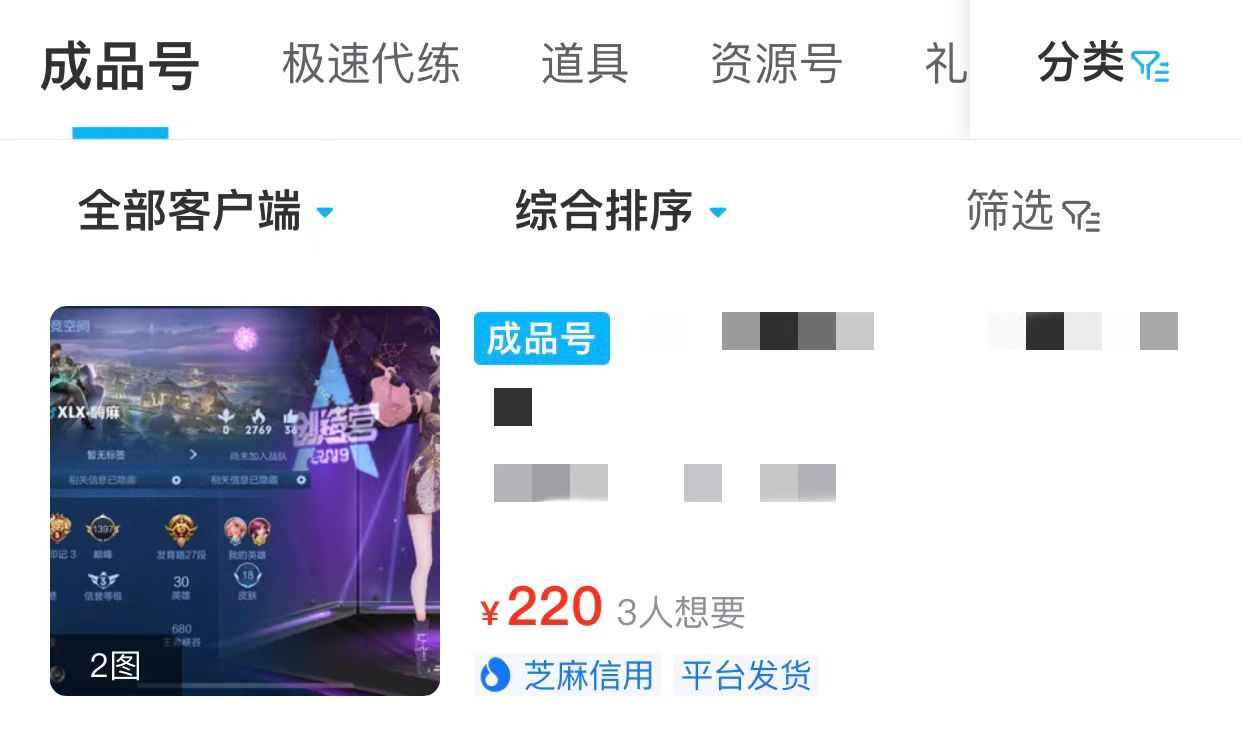The image size is (1242, 730).
Task: Tap the 芝麻信用 water-drop icon
Action: (495, 675)
